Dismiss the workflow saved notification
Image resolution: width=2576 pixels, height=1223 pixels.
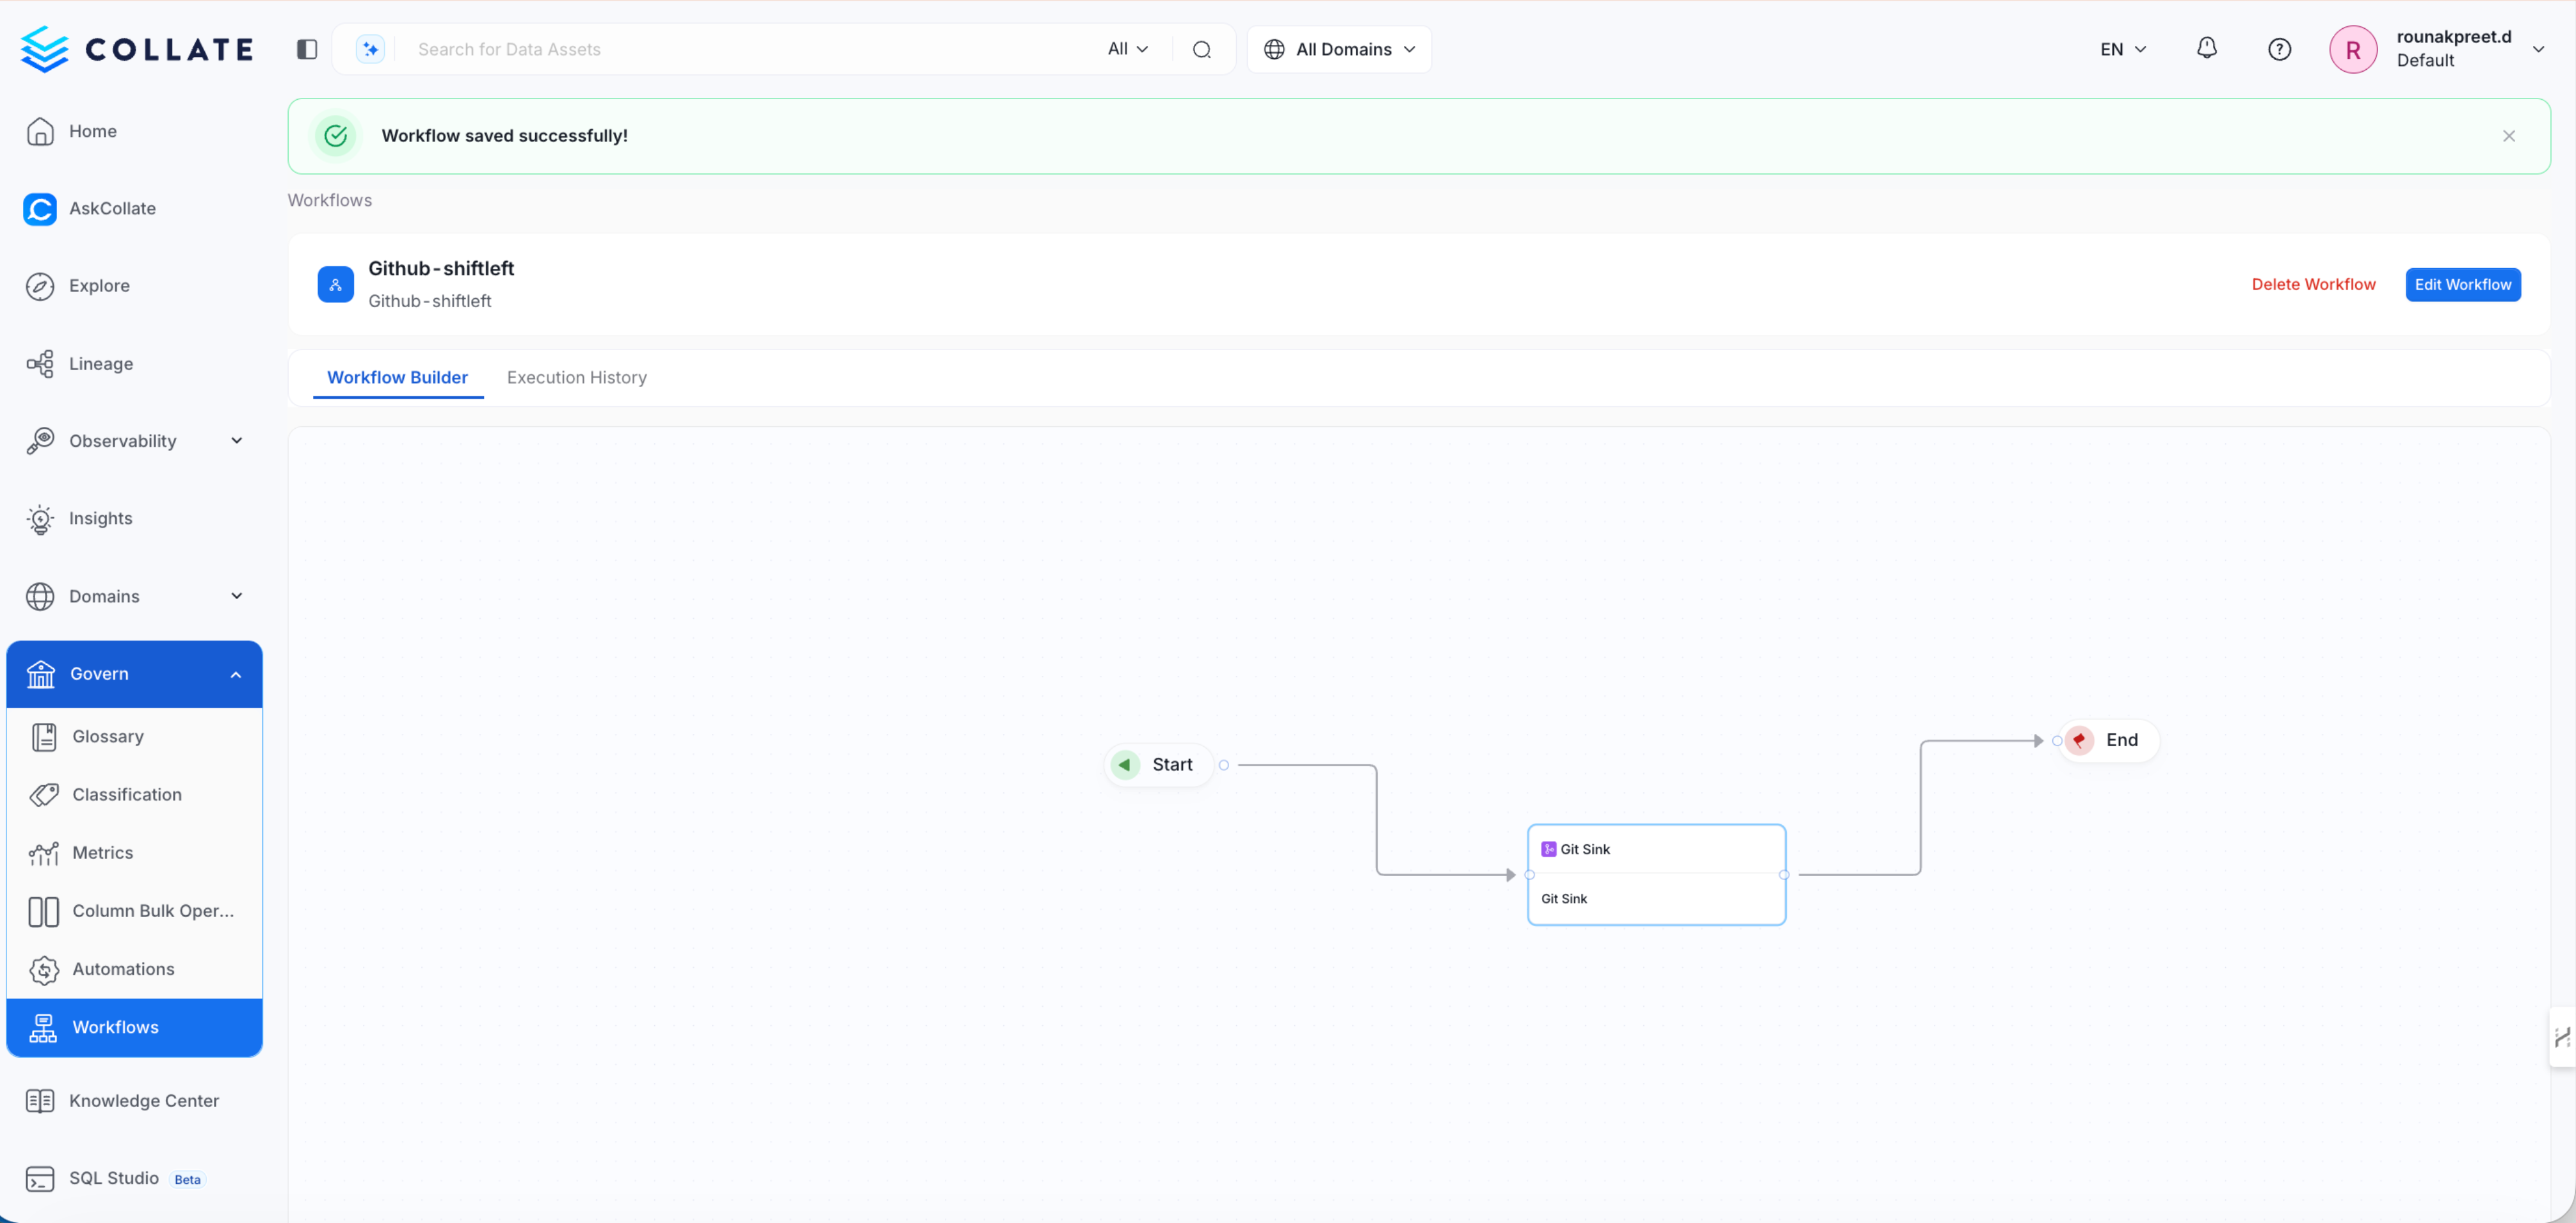[2509, 135]
